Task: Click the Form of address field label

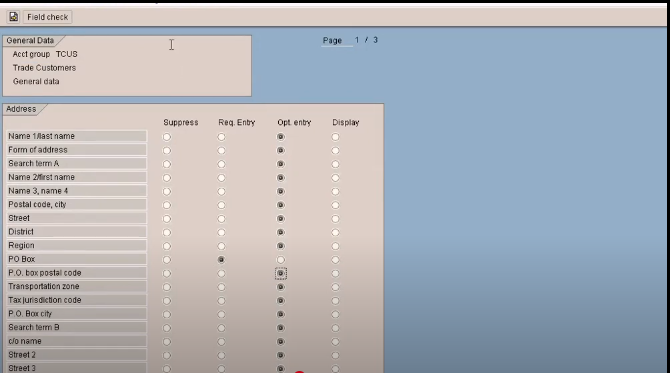Action: click(76, 150)
